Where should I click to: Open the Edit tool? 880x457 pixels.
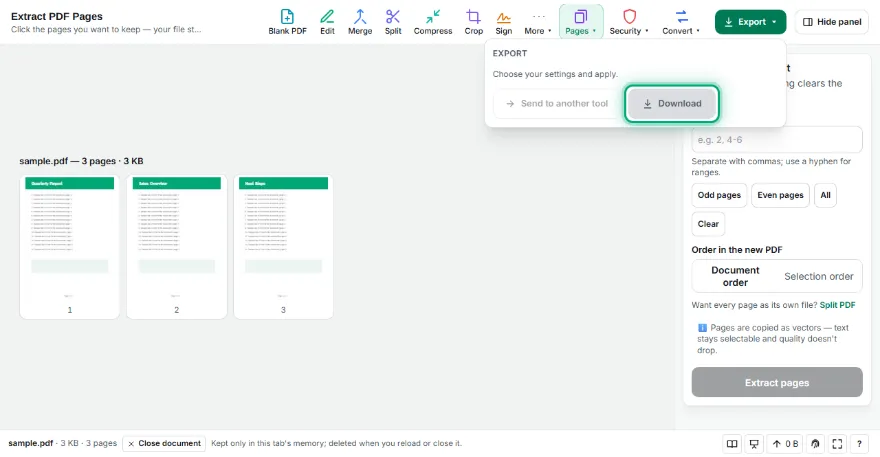[327, 22]
